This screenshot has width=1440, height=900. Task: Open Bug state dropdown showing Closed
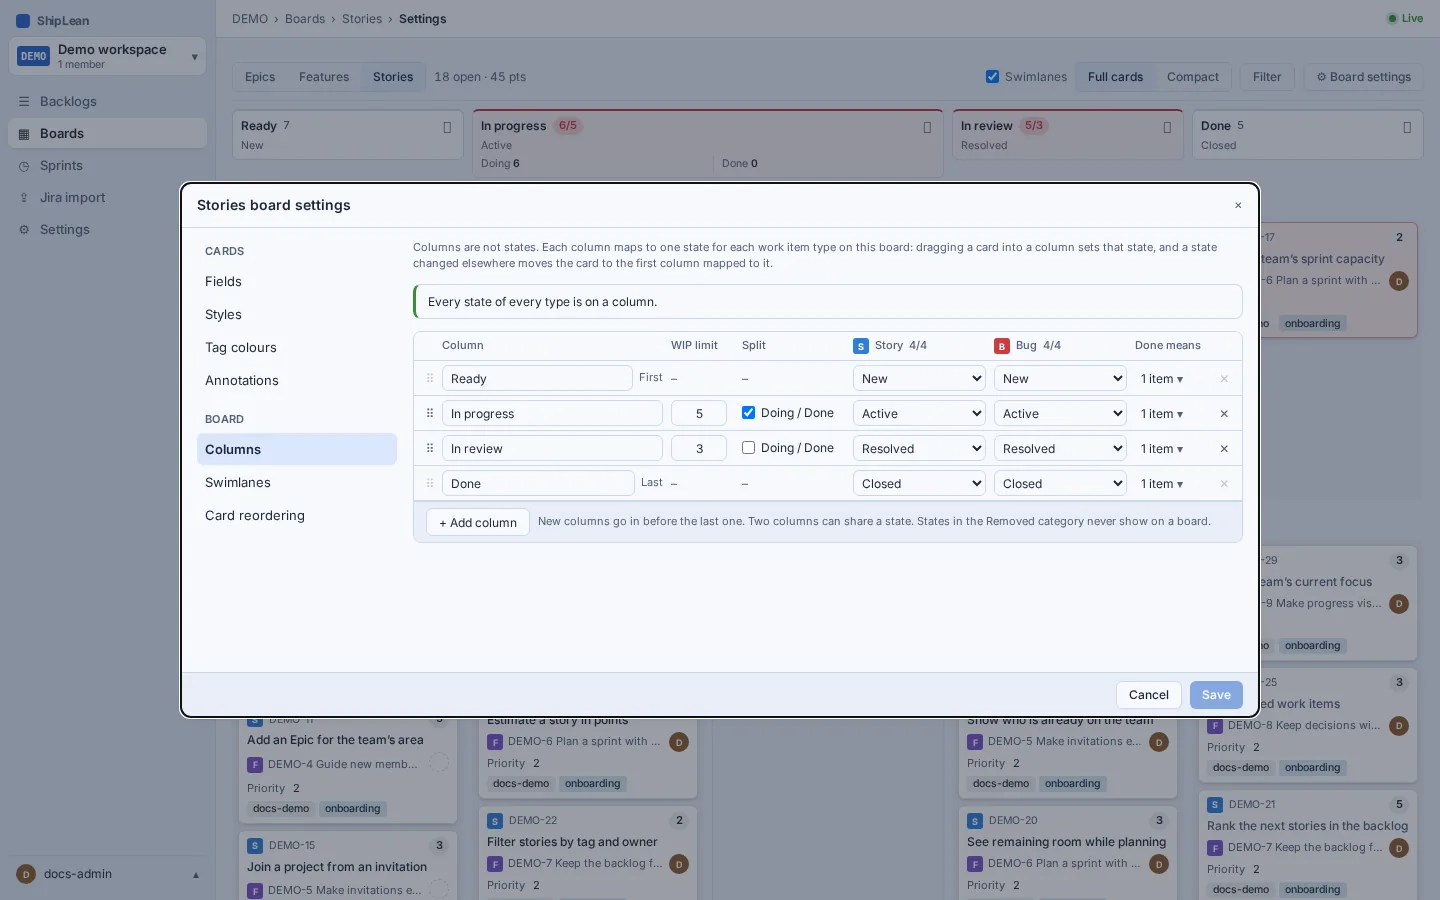point(1060,484)
